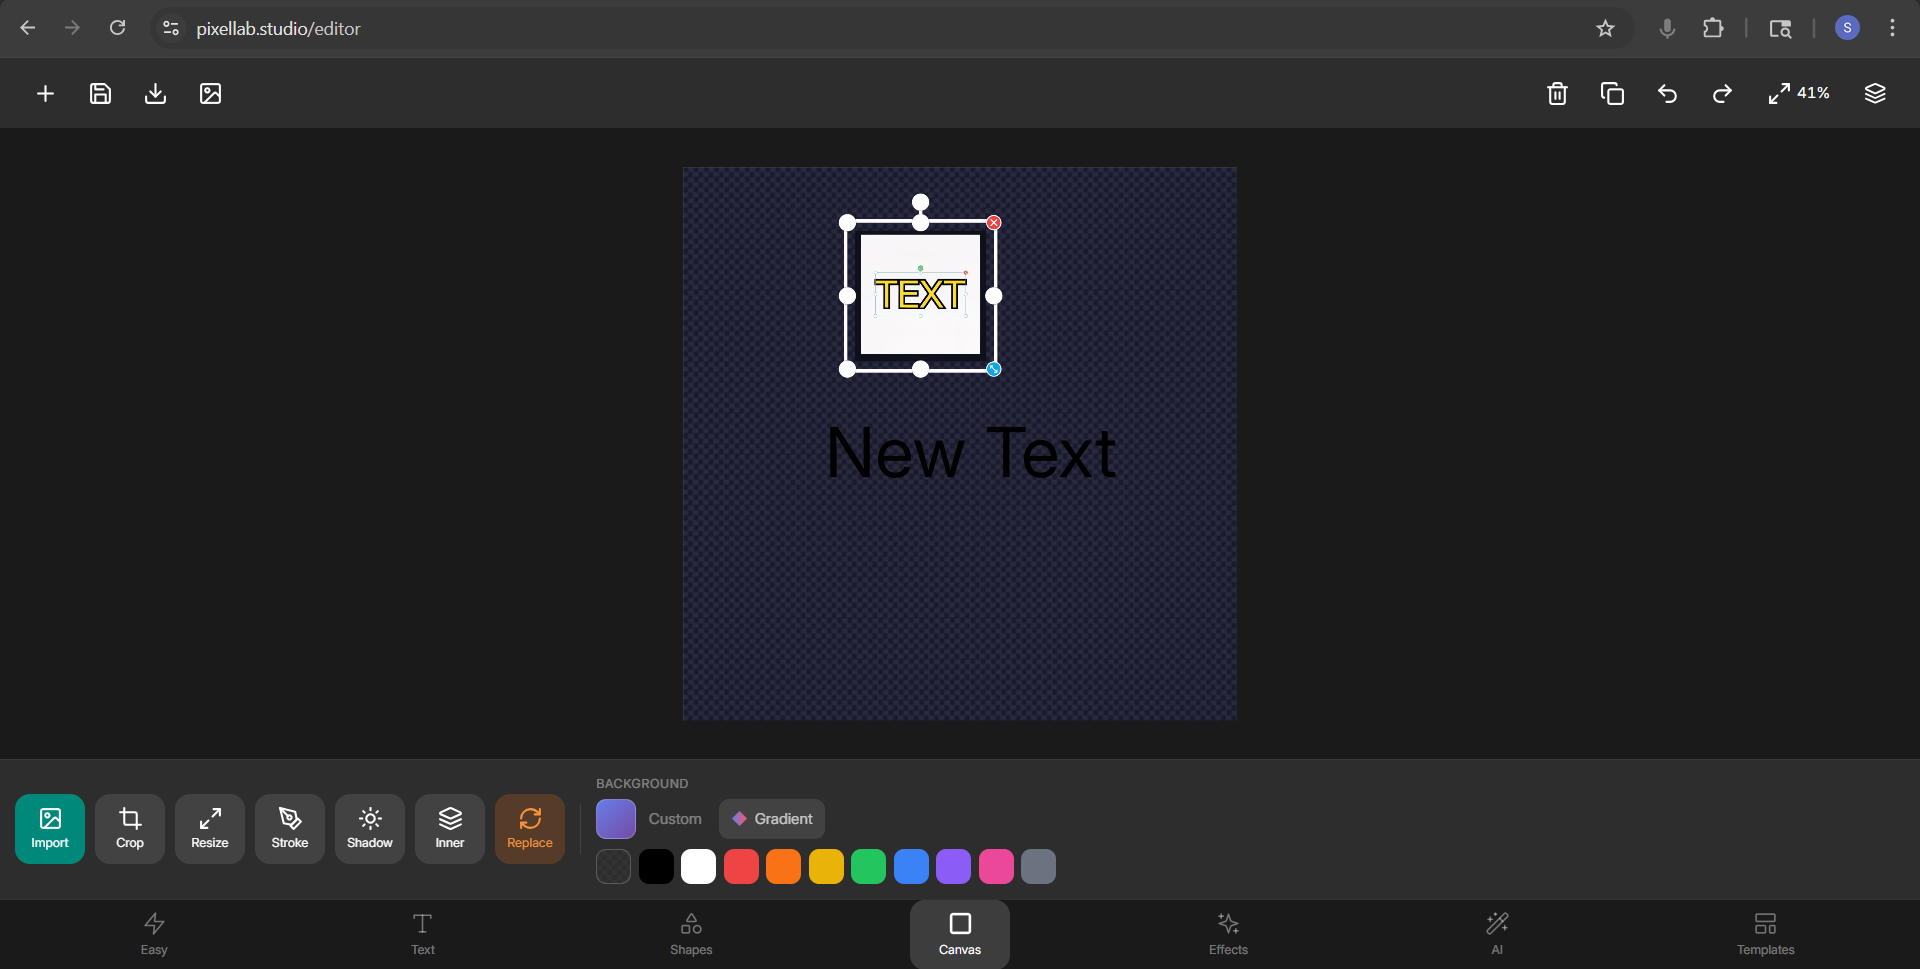This screenshot has width=1920, height=969.
Task: Bookmark this page with the star icon
Action: click(1605, 28)
